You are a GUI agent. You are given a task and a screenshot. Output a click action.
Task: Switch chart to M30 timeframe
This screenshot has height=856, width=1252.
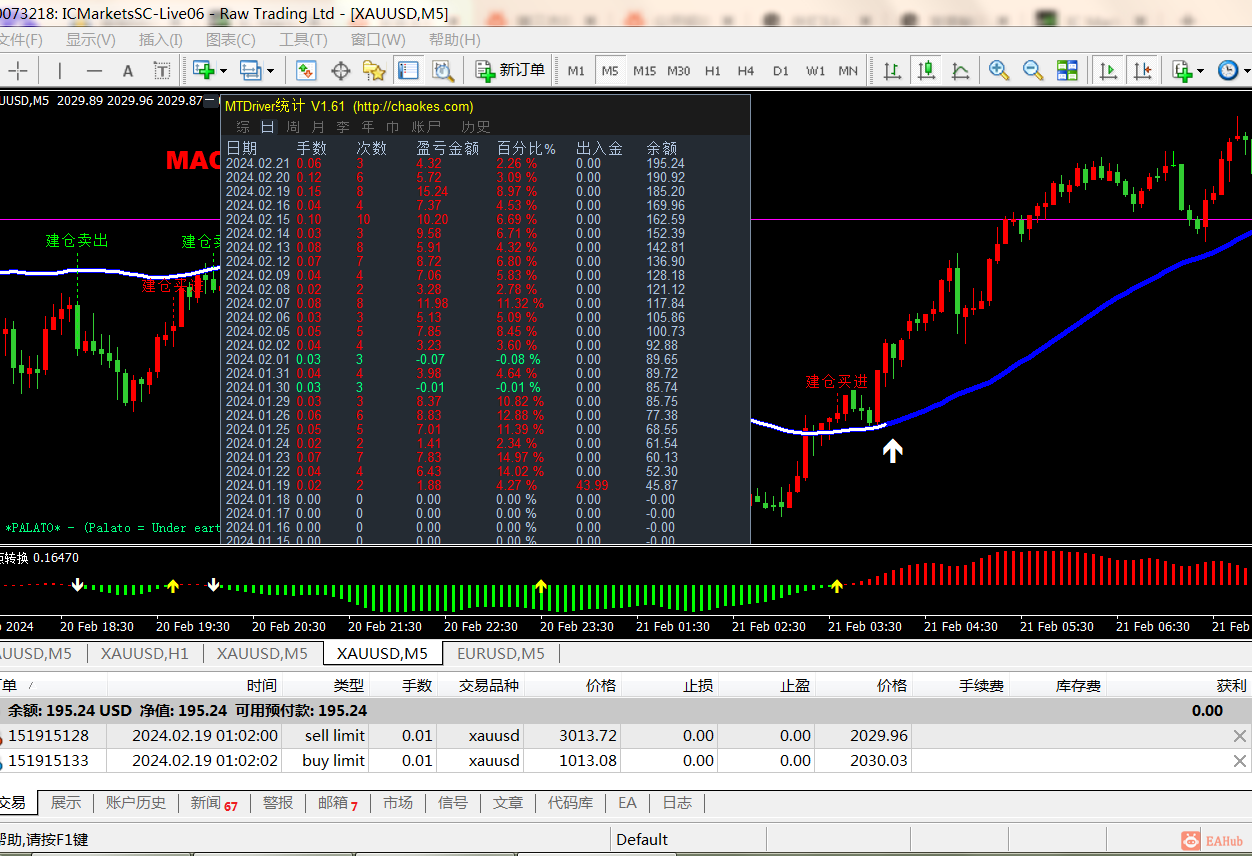coord(678,70)
